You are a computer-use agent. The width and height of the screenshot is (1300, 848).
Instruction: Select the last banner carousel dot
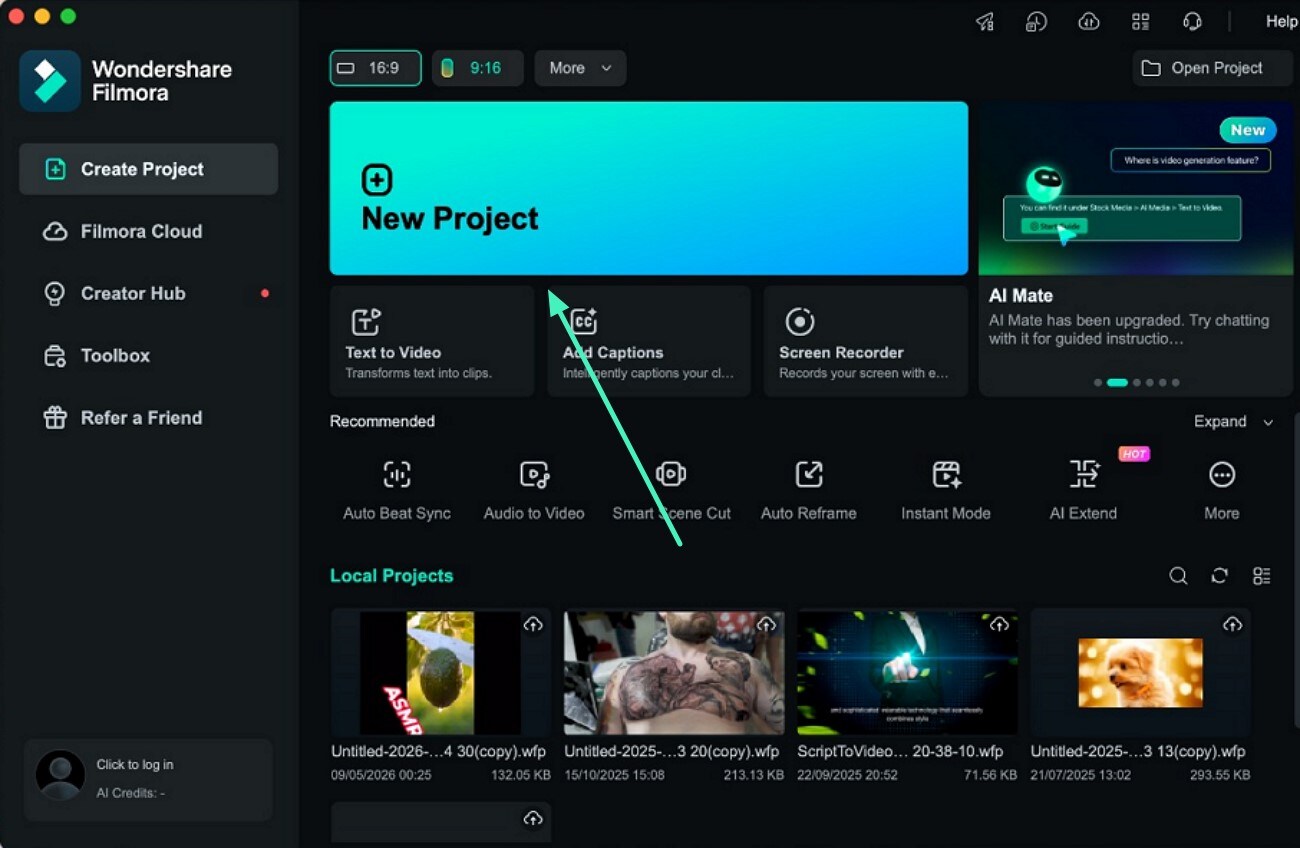pyautogui.click(x=1175, y=382)
